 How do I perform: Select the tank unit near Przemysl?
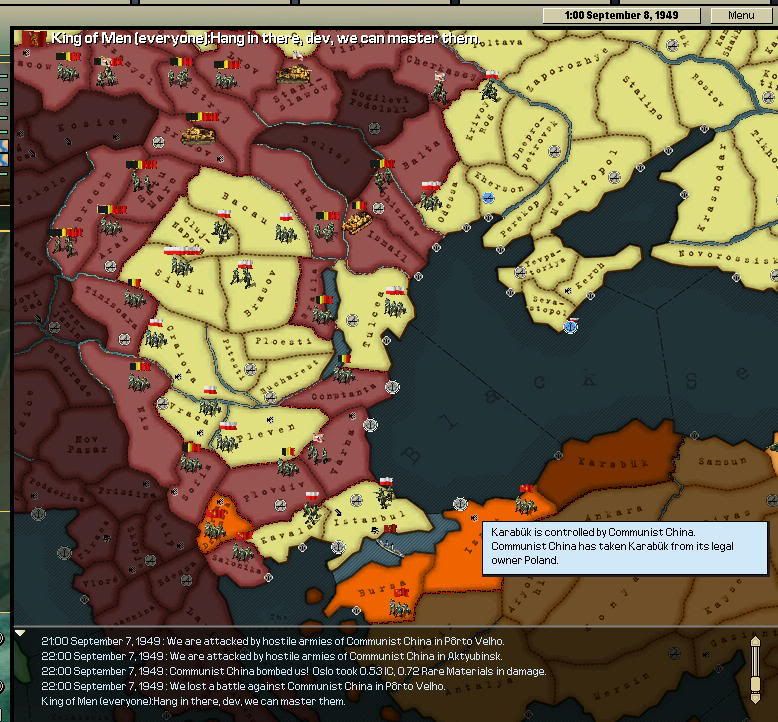click(198, 135)
